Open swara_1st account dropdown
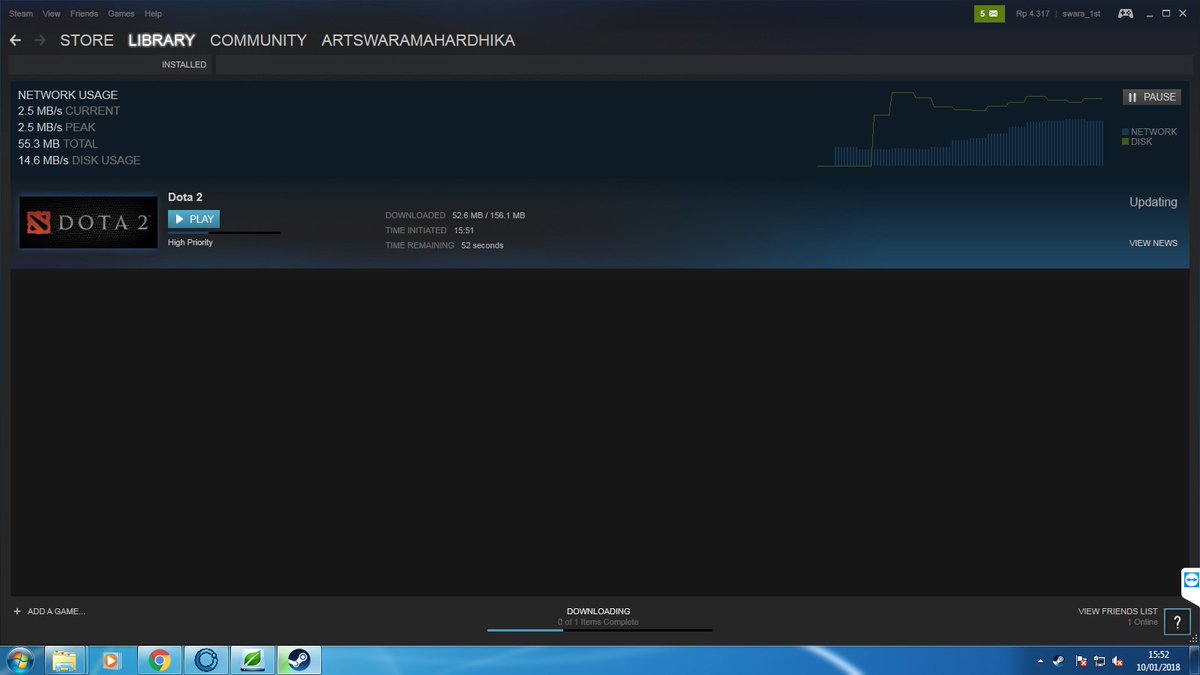 tap(1081, 14)
